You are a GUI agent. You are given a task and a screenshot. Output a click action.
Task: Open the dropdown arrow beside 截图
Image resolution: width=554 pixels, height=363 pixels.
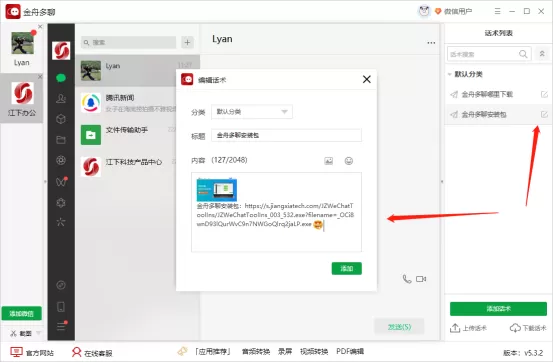pos(39,333)
